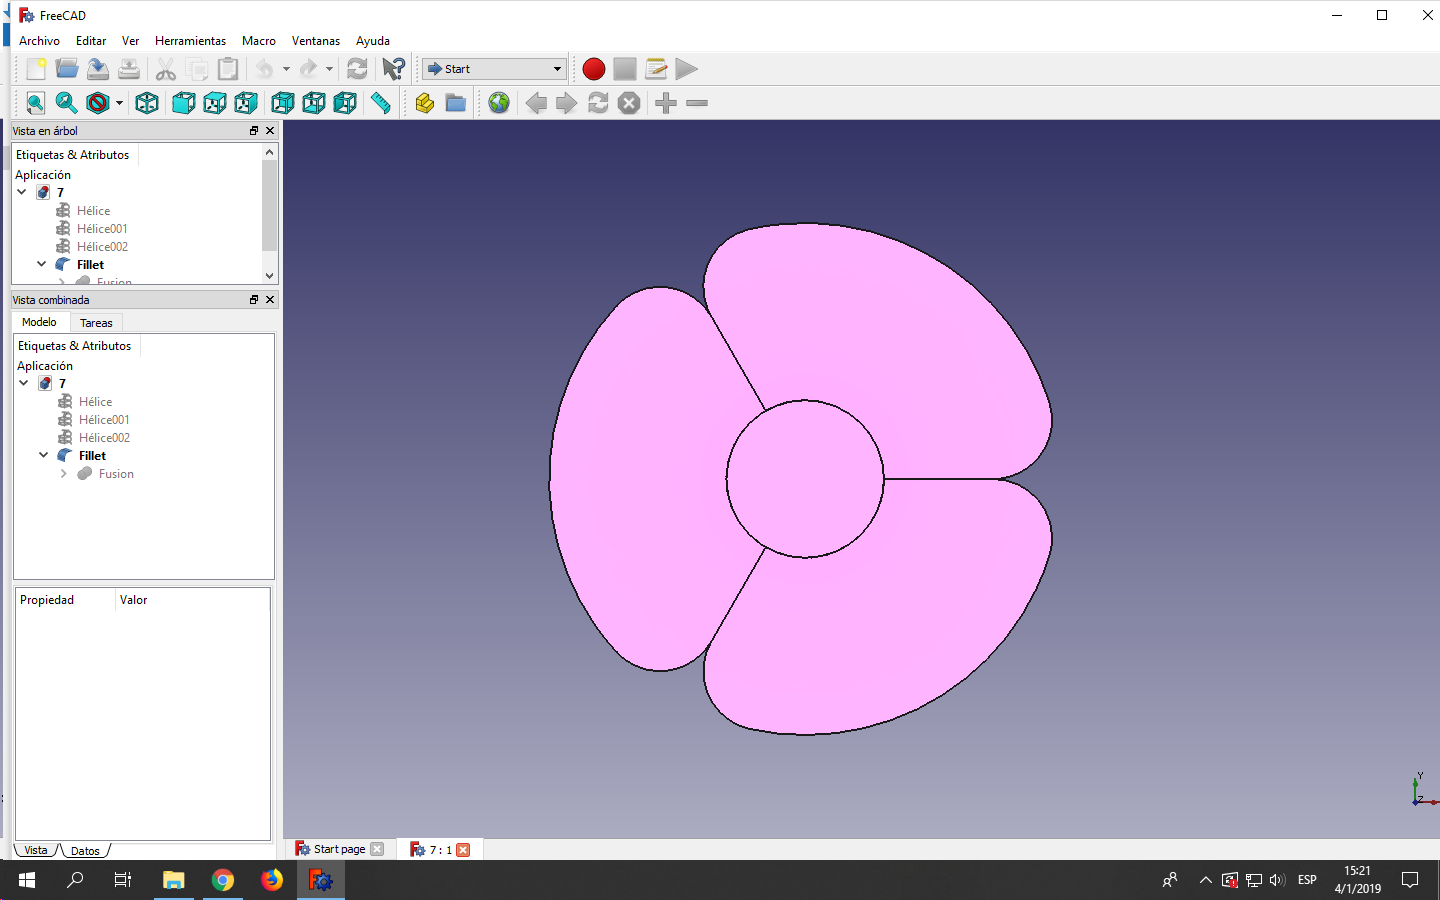Viewport: 1440px width, 900px height.
Task: Open the macro editor
Action: (656, 69)
